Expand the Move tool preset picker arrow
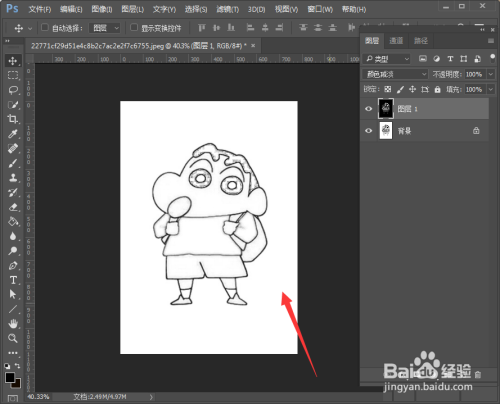This screenshot has width=500, height=404. pyautogui.click(x=30, y=28)
